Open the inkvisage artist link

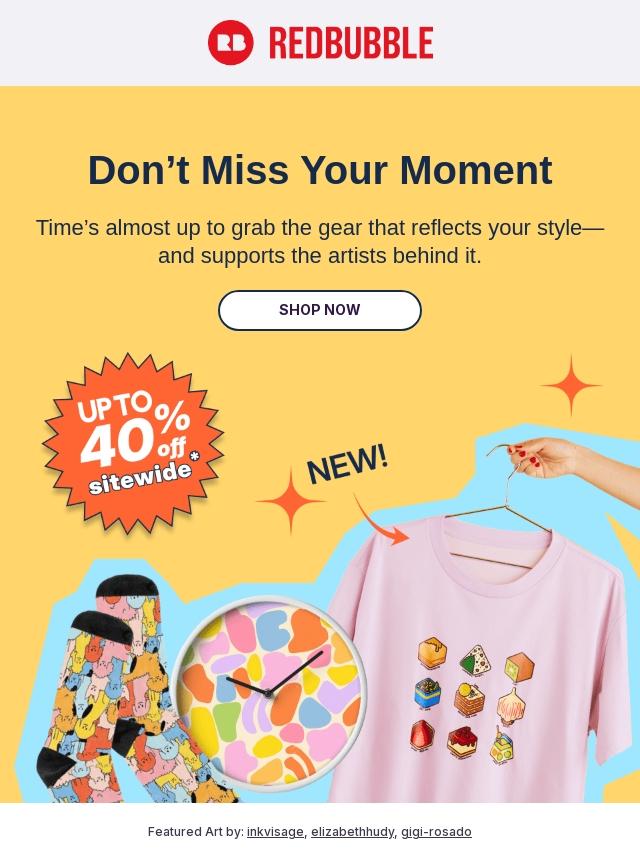click(275, 832)
